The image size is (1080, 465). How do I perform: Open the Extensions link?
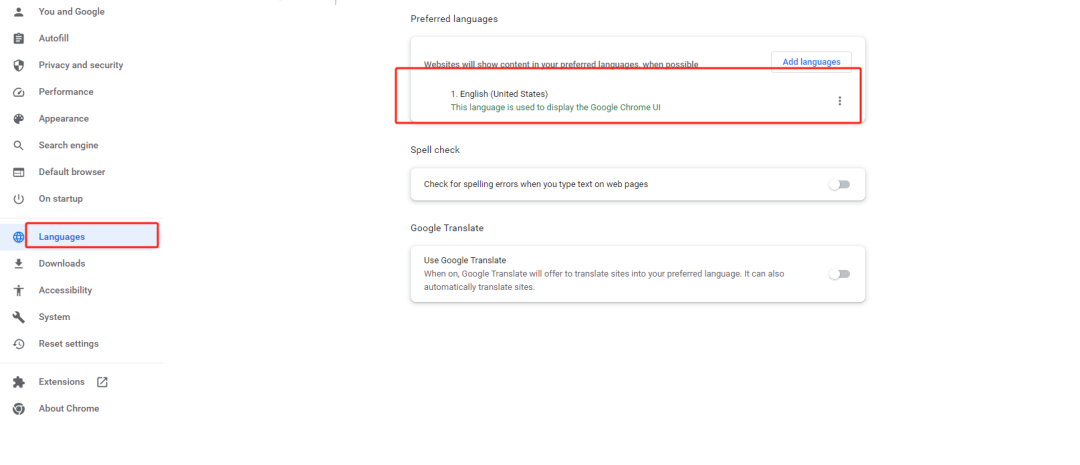(61, 382)
